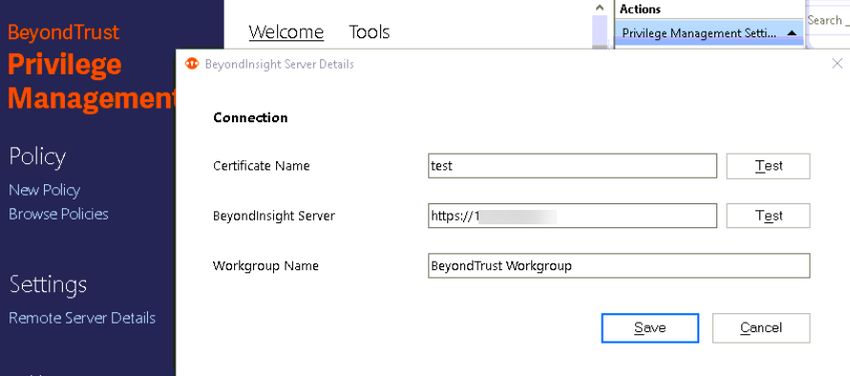The image size is (850, 376).
Task: Click the BeyondInsight logo icon in dialog title
Action: tap(192, 64)
